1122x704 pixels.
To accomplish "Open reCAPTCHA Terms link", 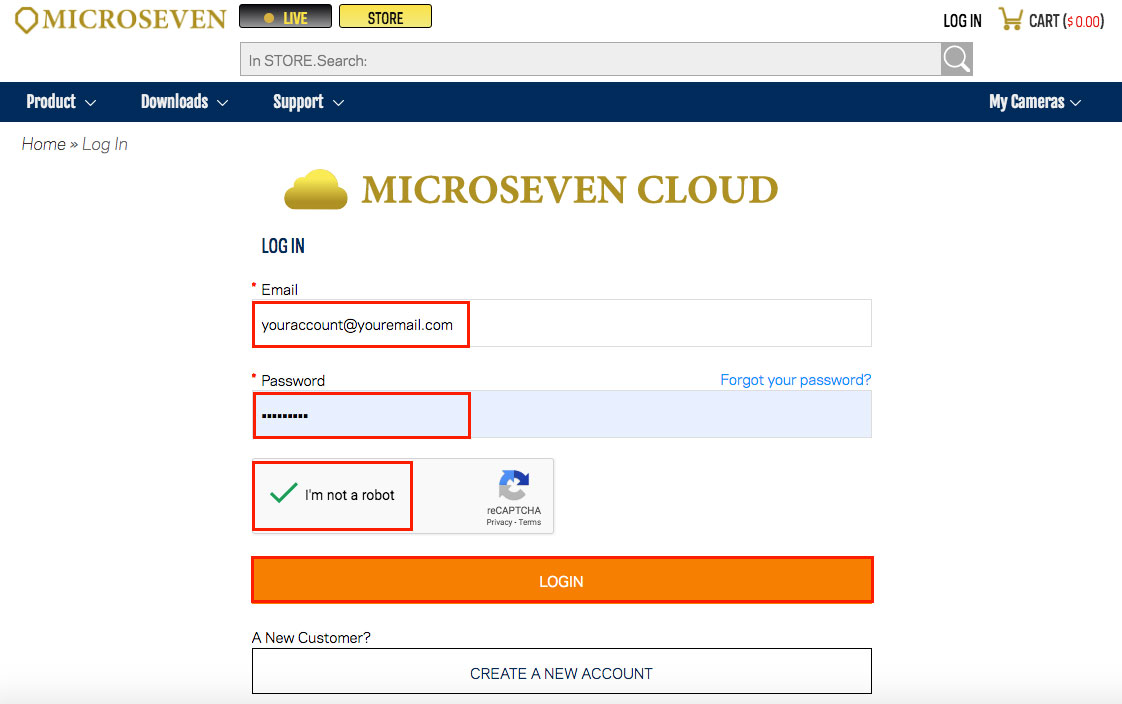I will 530,522.
